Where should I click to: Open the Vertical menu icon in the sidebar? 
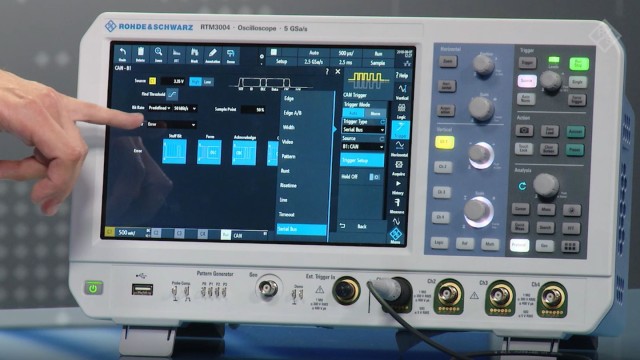[402, 92]
